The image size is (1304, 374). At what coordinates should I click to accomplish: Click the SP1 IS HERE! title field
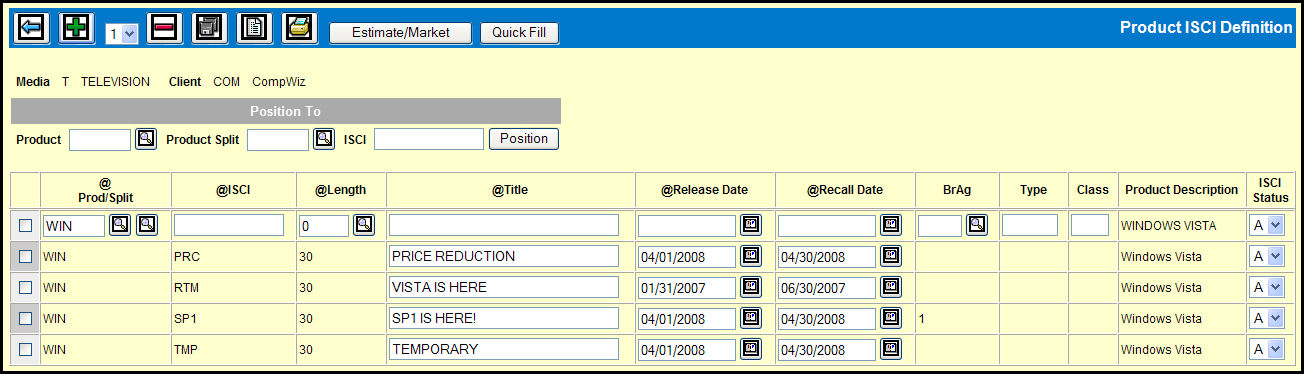tap(504, 319)
